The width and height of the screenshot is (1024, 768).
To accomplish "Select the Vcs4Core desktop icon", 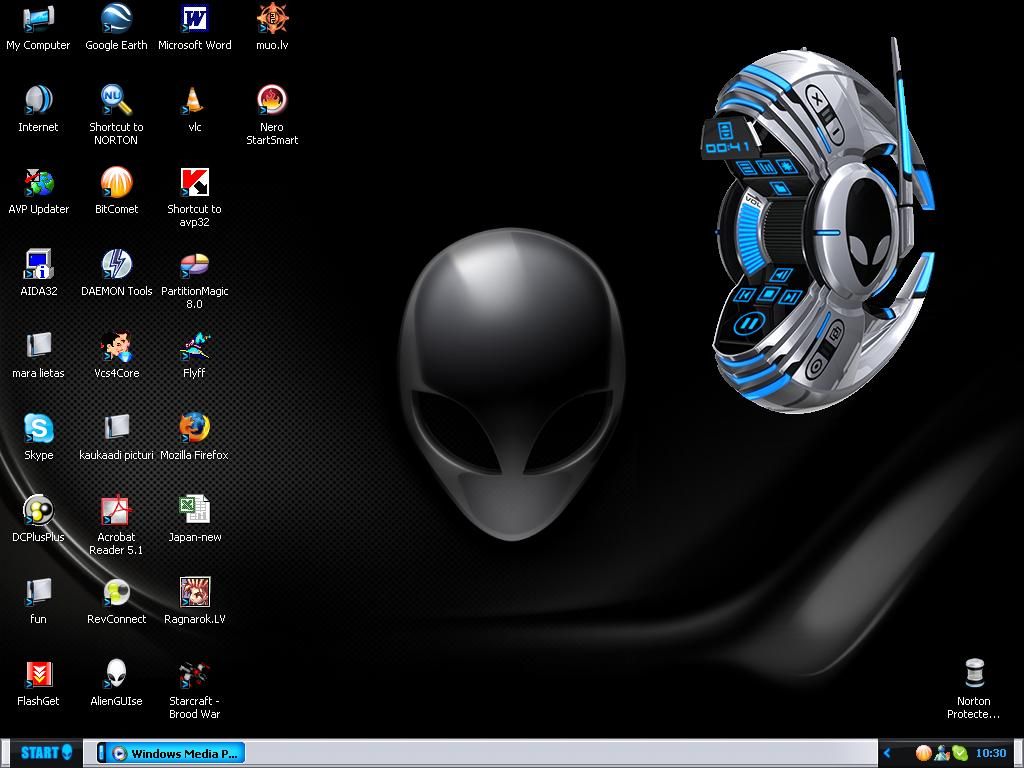I will tap(116, 357).
